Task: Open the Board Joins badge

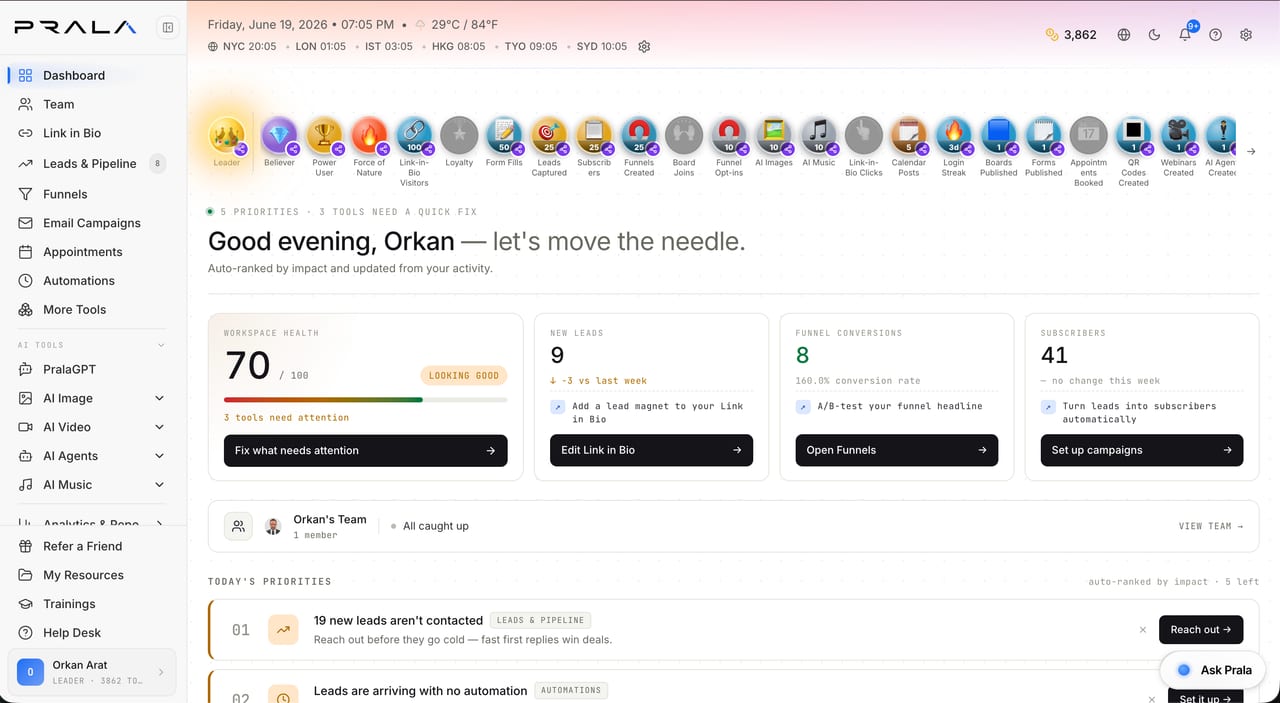Action: point(684,135)
